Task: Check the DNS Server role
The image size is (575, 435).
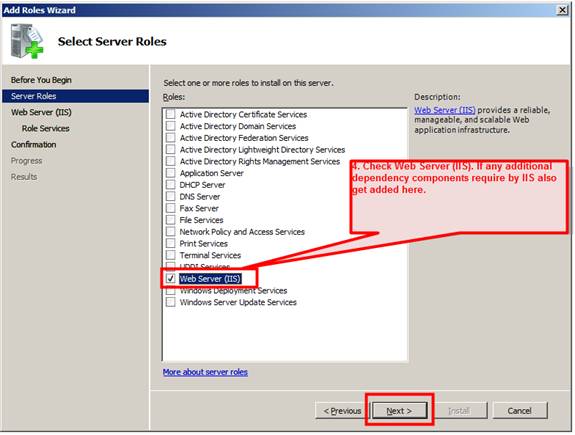Action: click(171, 196)
